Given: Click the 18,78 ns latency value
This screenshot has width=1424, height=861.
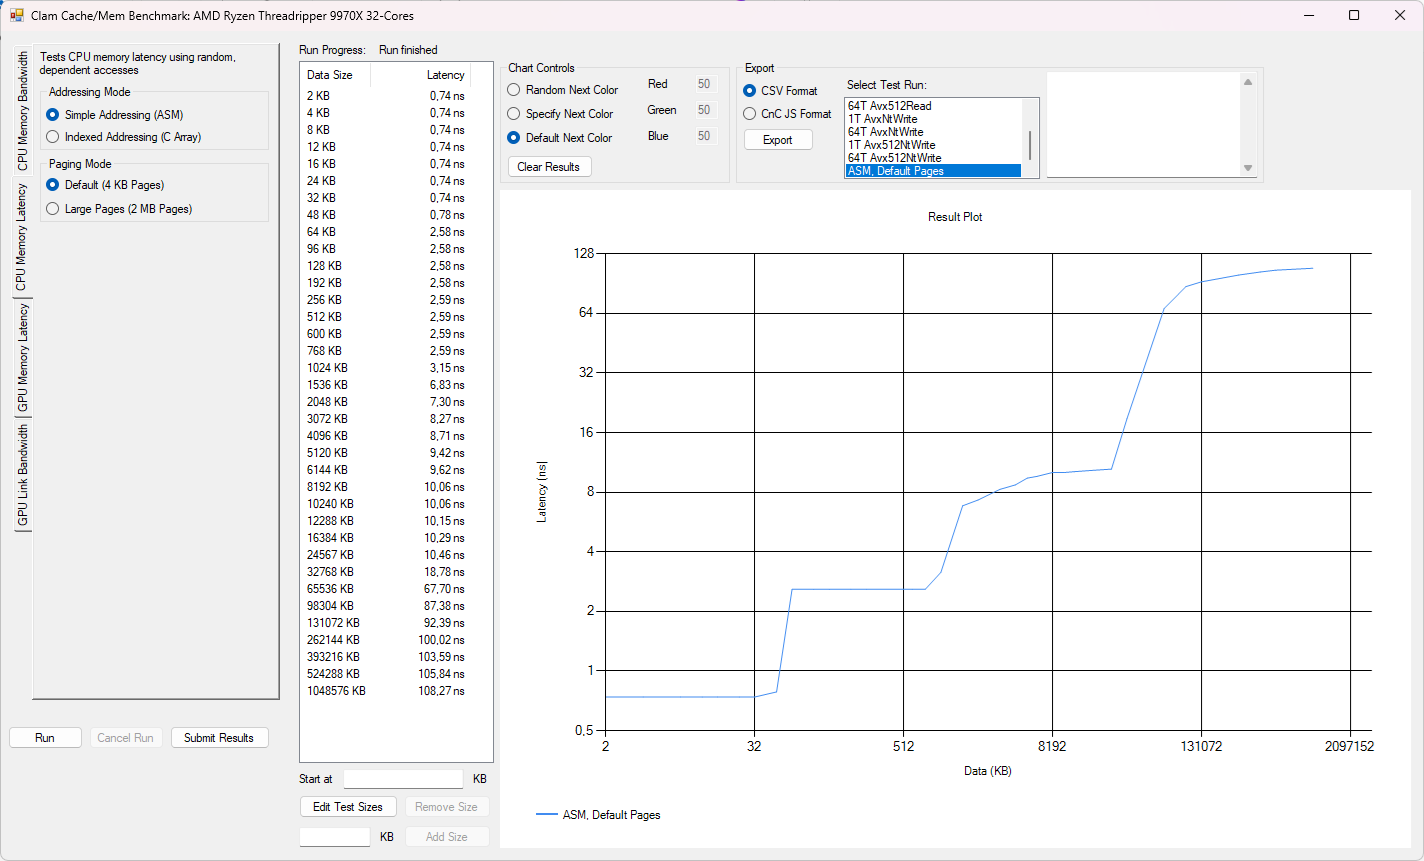Looking at the screenshot, I should [445, 572].
